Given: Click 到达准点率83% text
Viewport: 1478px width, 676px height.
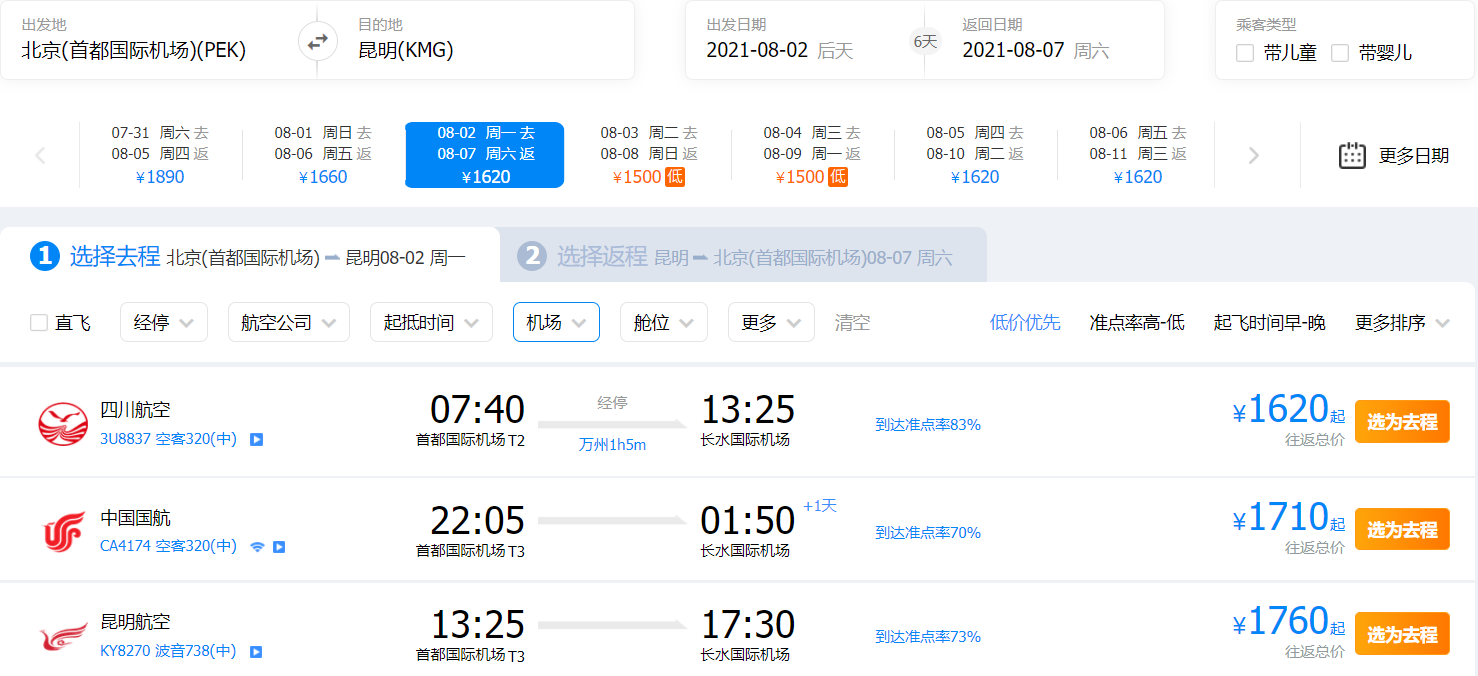Looking at the screenshot, I should [928, 424].
